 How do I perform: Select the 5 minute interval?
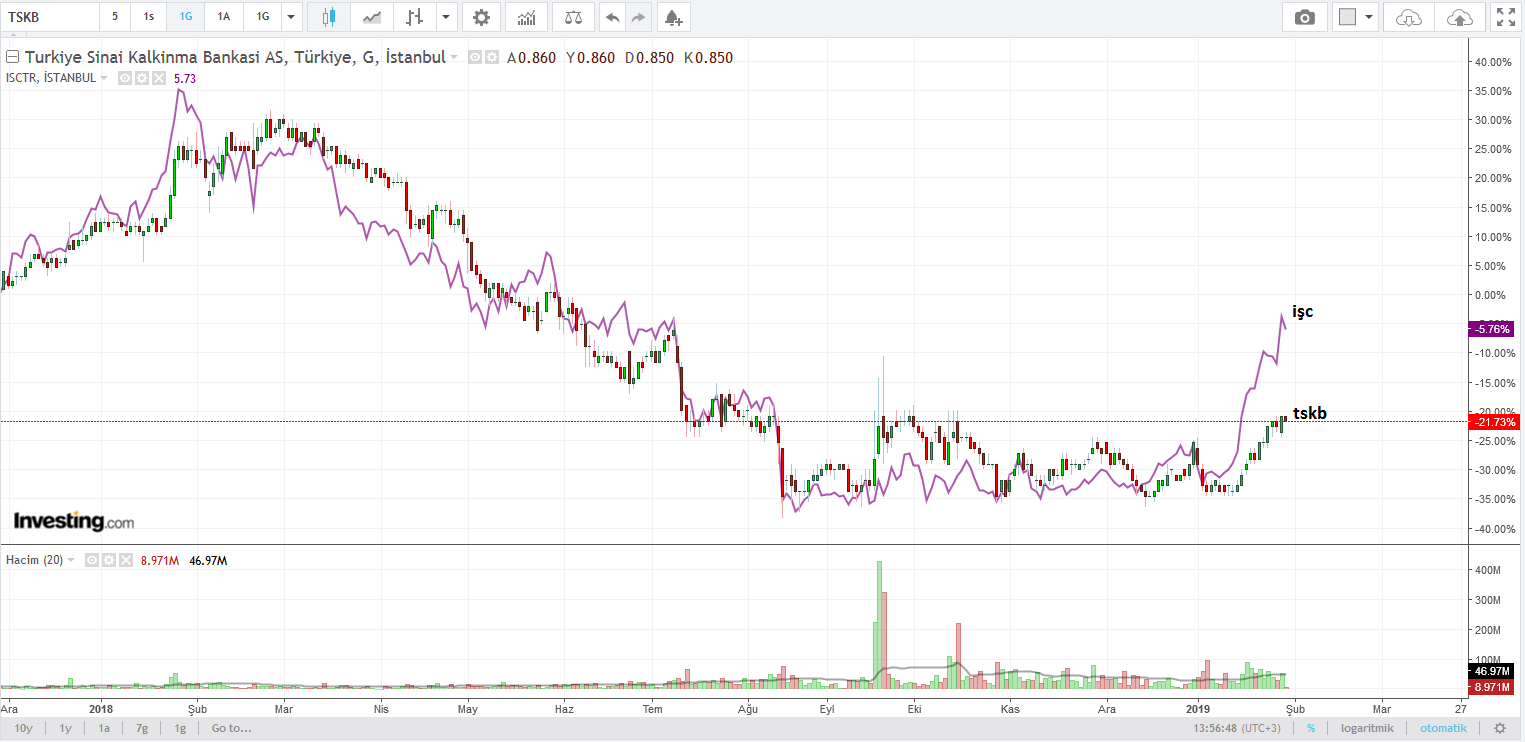click(115, 17)
